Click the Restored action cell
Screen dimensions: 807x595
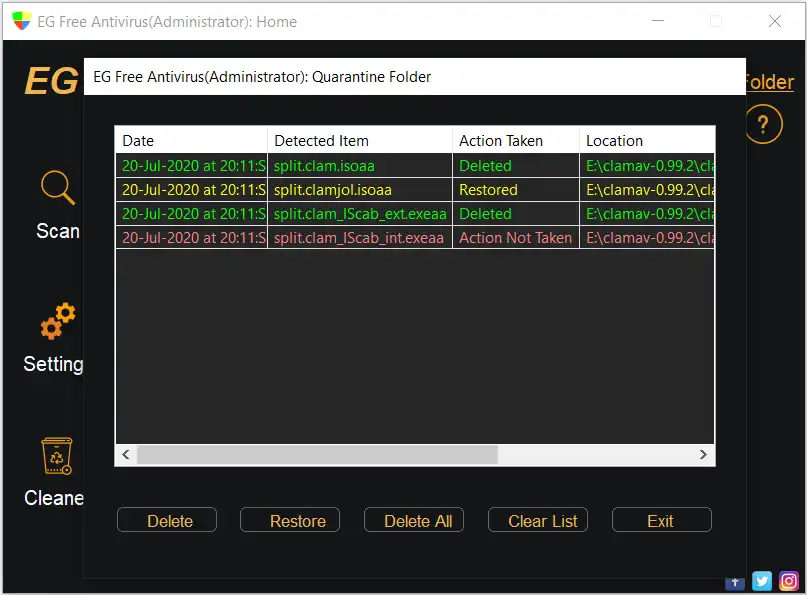[516, 190]
